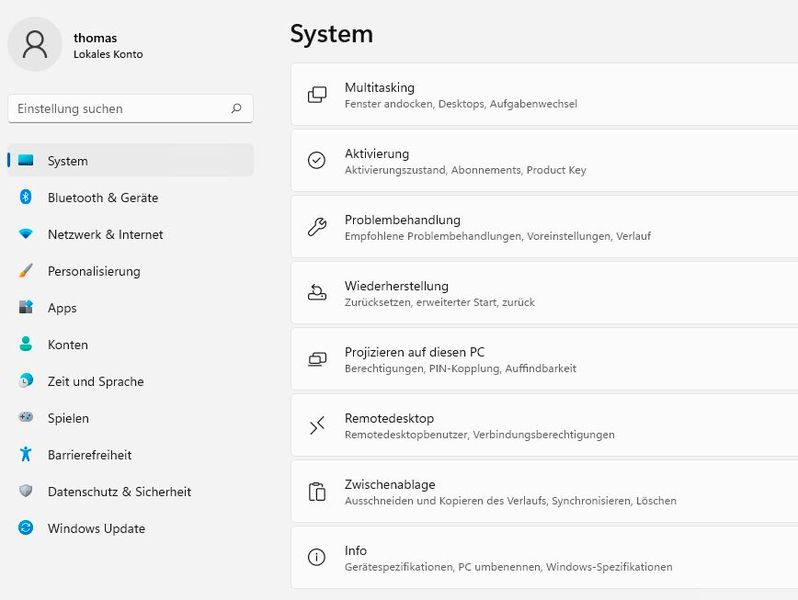Click the Aktivierung checkmark circle icon
798x600 pixels.
pos(317,160)
